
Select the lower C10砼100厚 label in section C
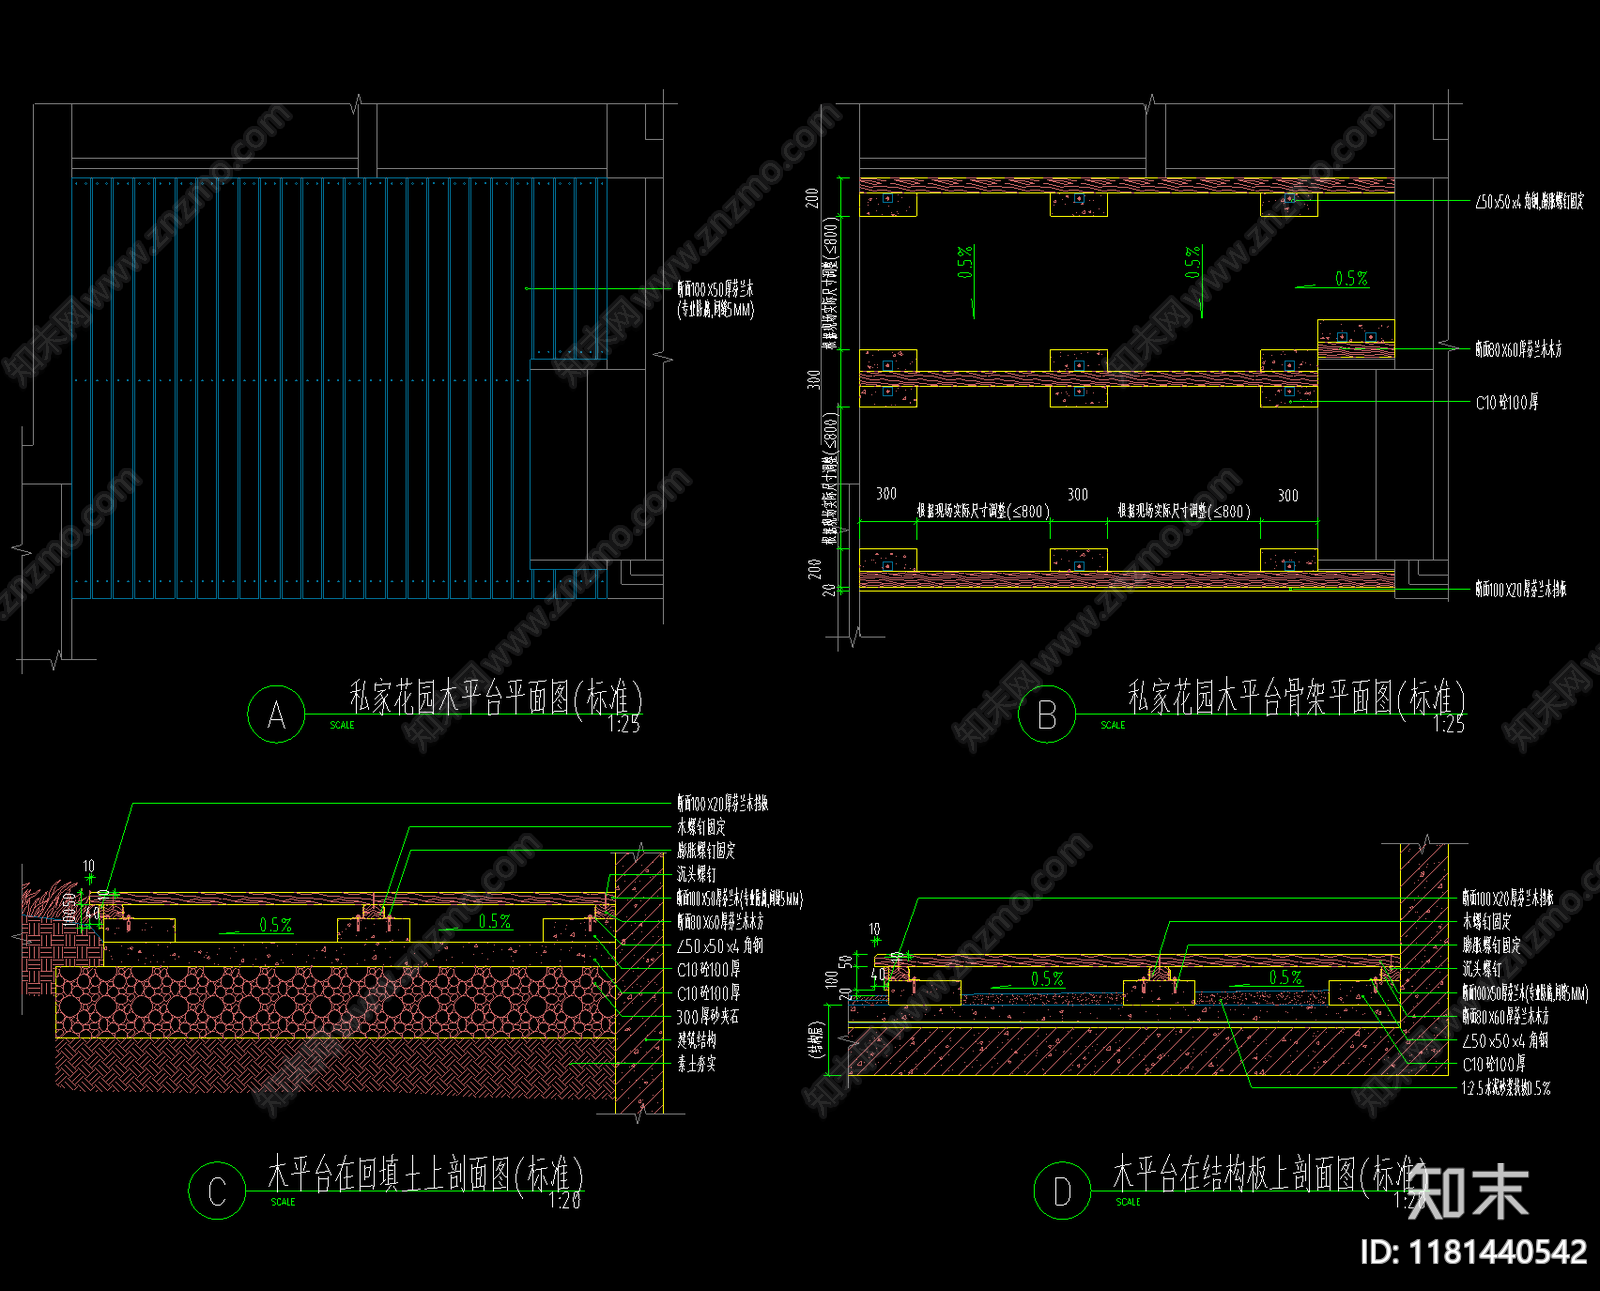709,993
